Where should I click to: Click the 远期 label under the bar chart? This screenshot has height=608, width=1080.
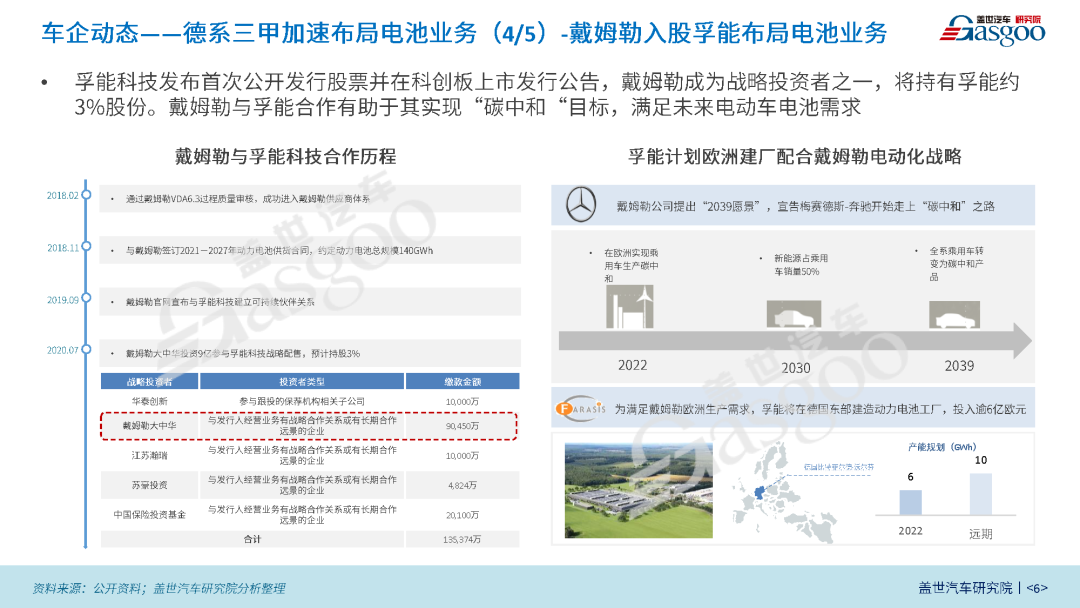(981, 534)
